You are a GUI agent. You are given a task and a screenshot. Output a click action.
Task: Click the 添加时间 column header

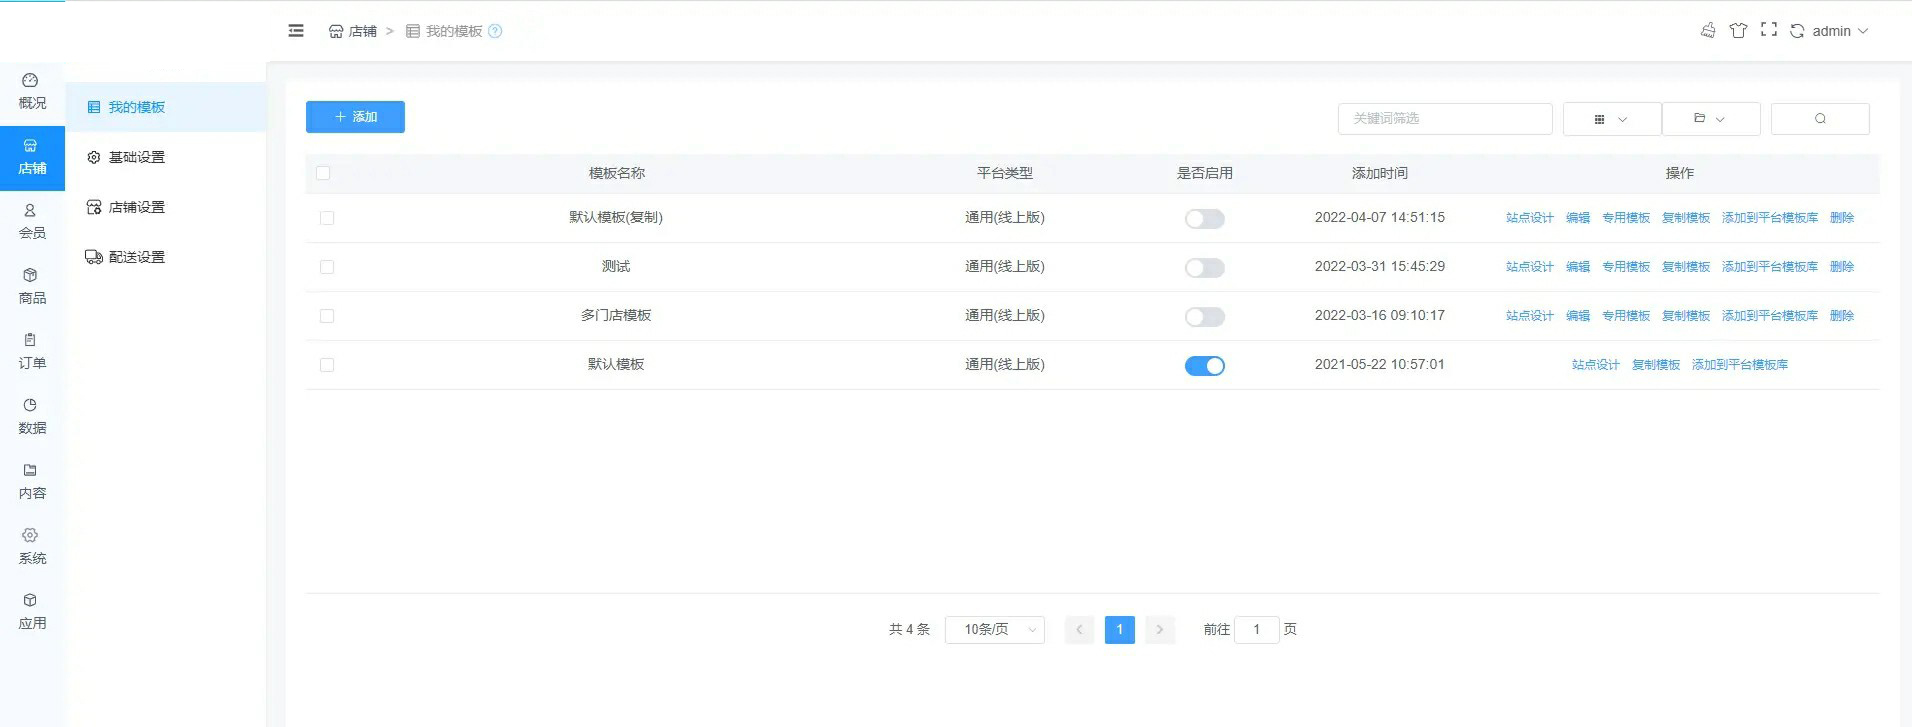coord(1380,173)
